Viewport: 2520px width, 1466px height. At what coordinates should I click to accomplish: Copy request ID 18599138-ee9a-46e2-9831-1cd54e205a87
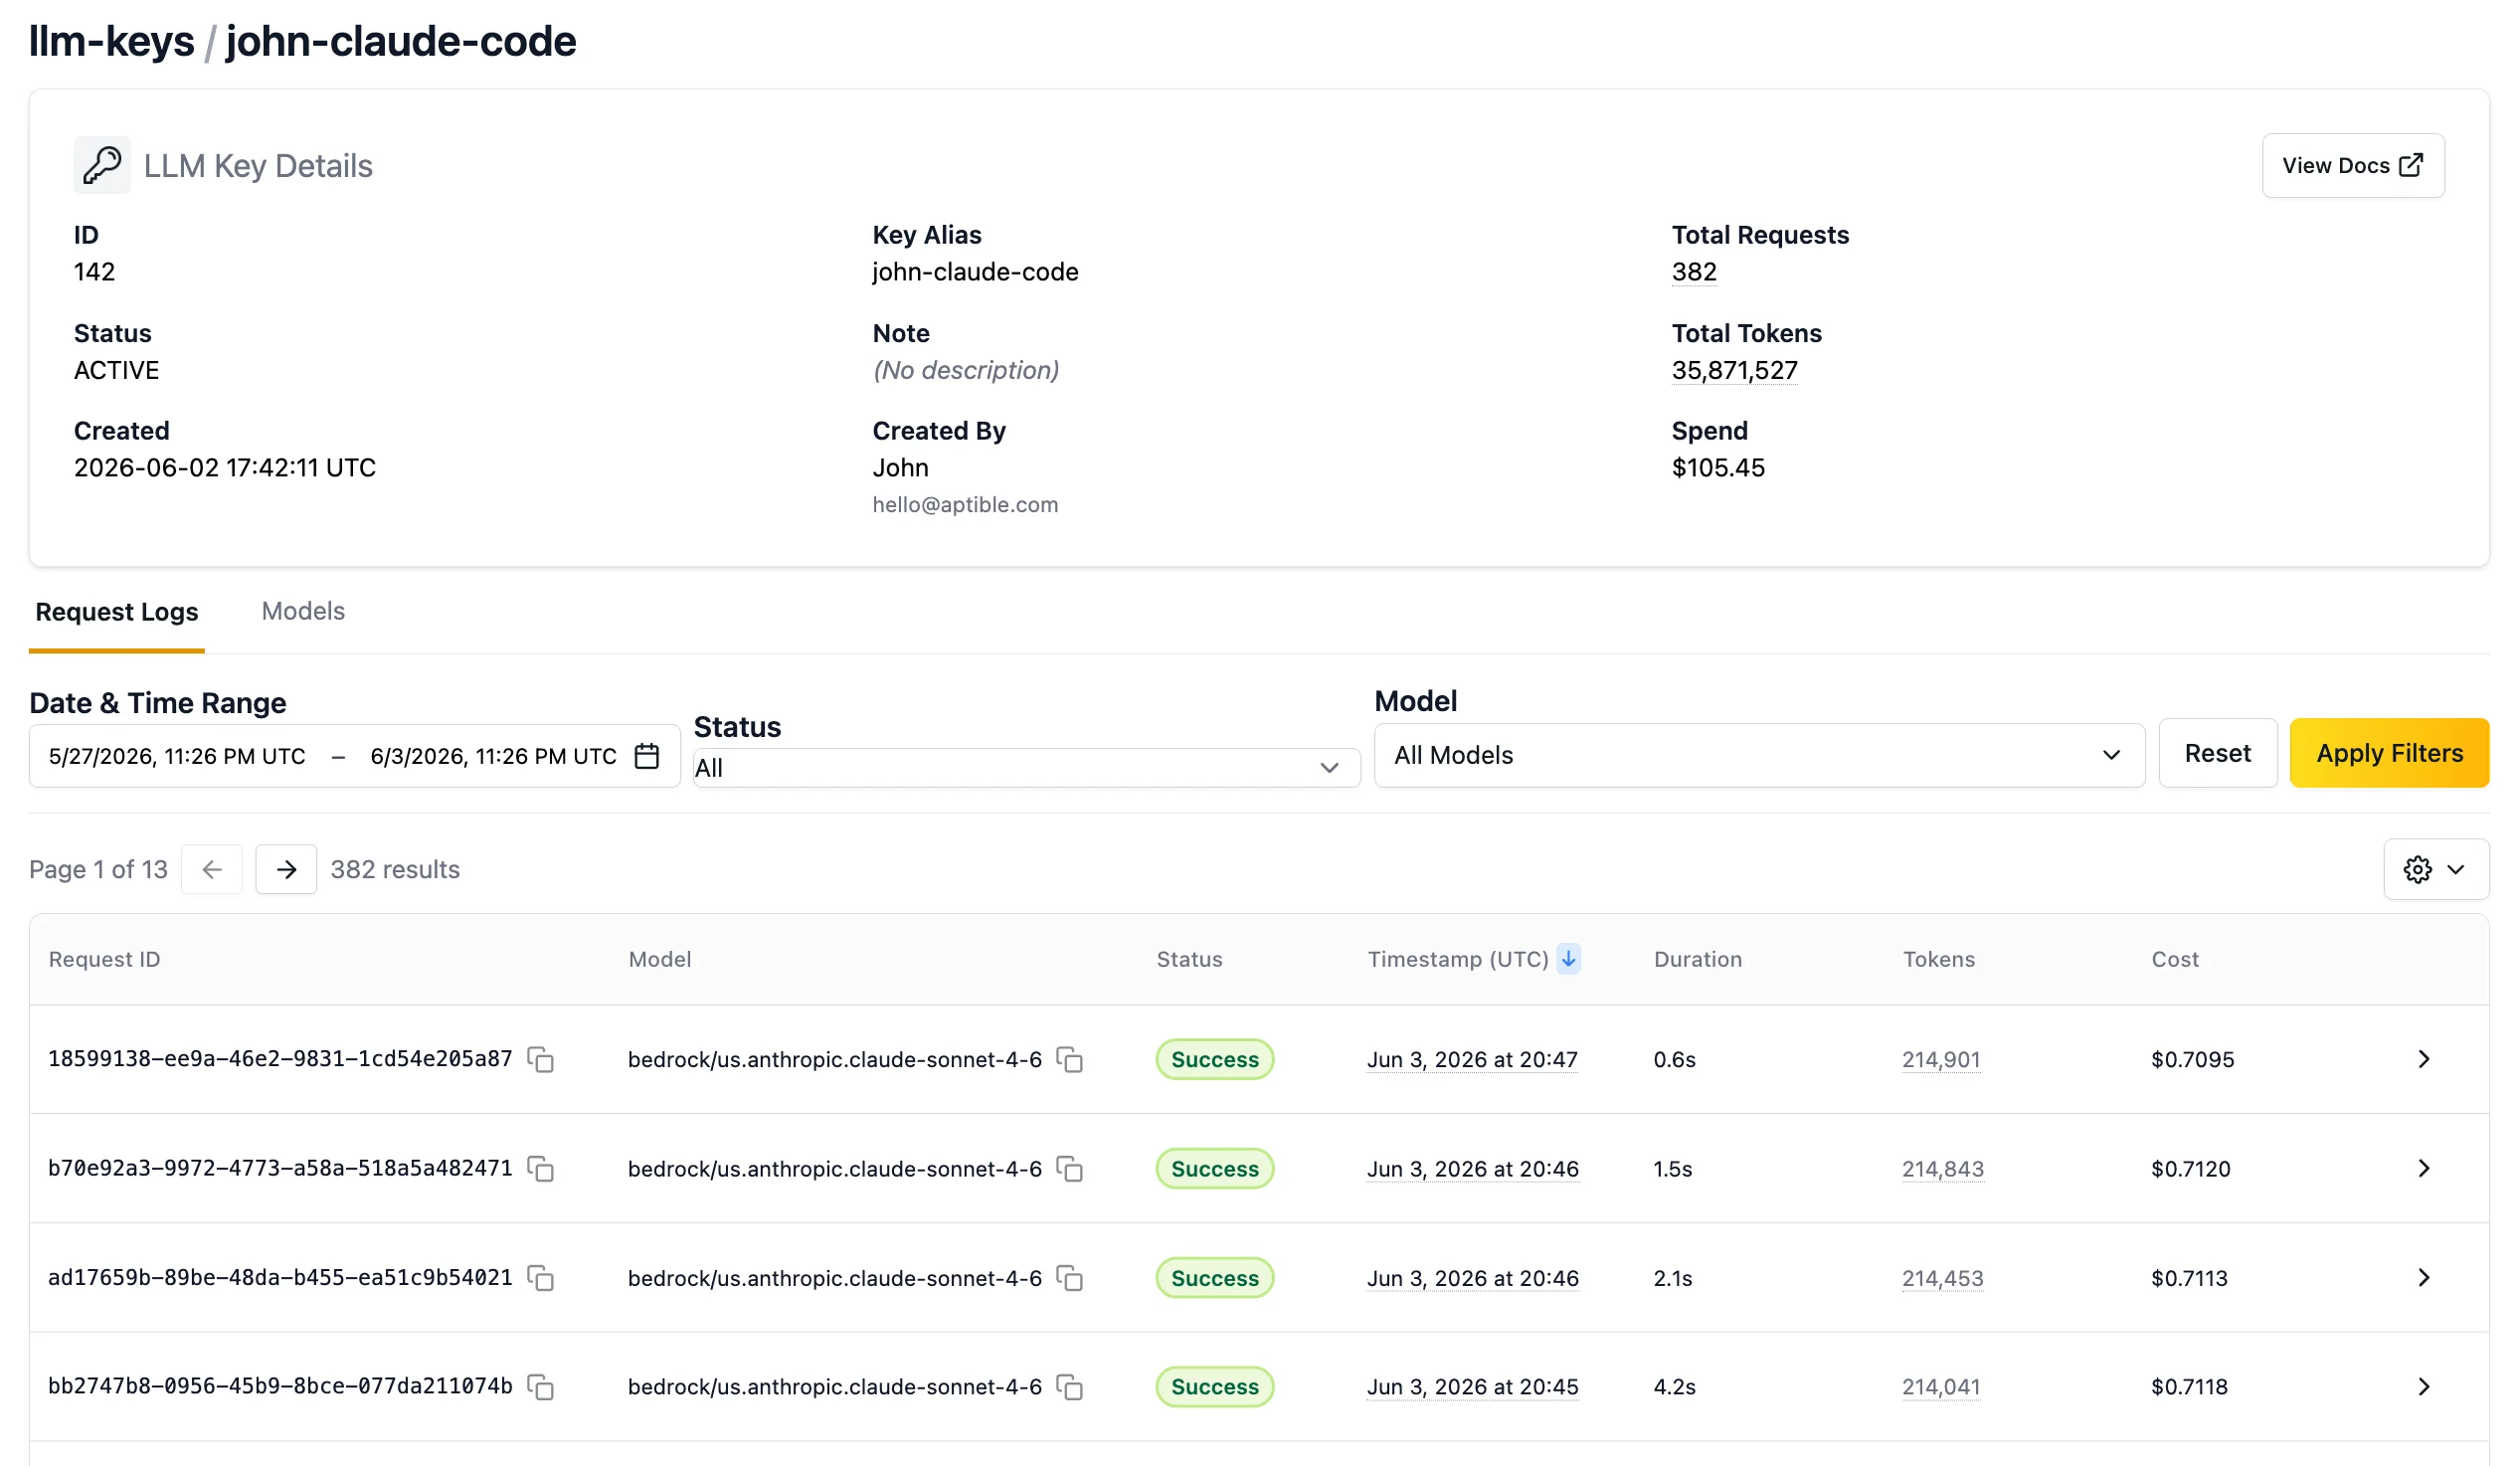(541, 1060)
